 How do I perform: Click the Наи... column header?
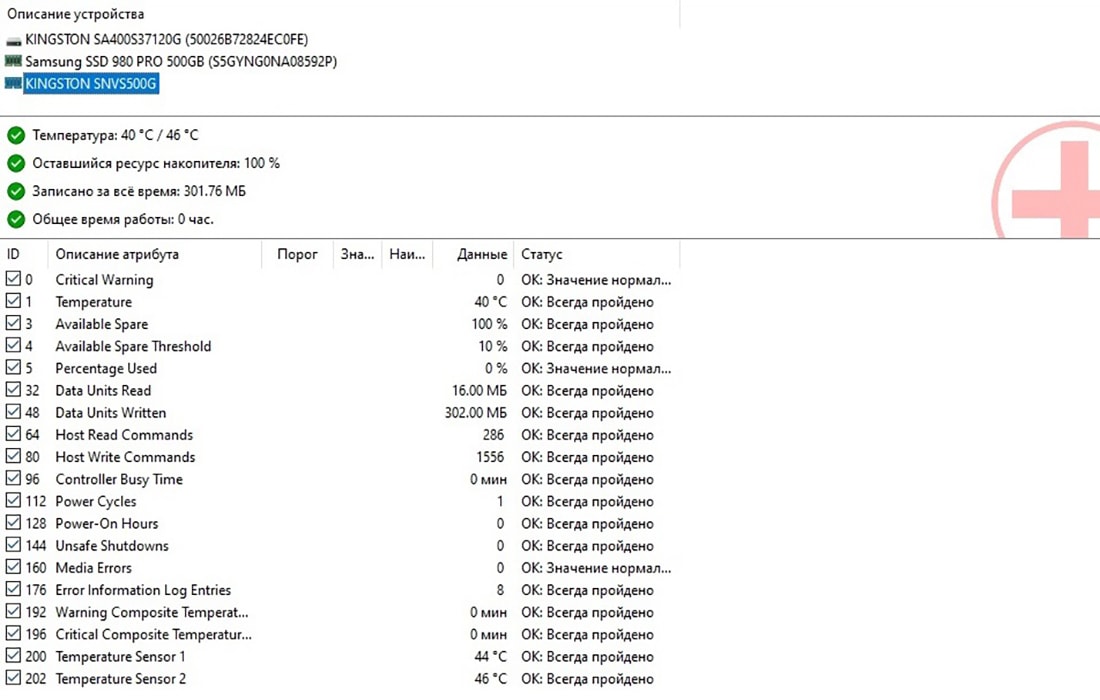407,254
